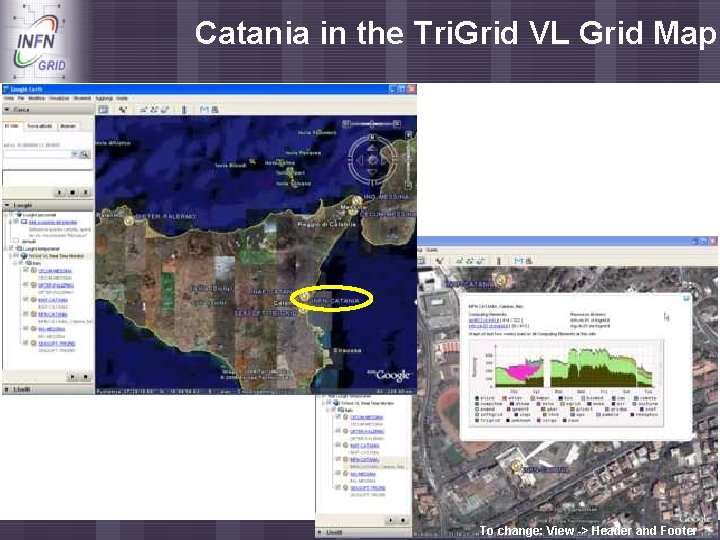Toggle checkbox beside CECUM MESSINA in right tree
The width and height of the screenshot is (720, 540).
338,417
